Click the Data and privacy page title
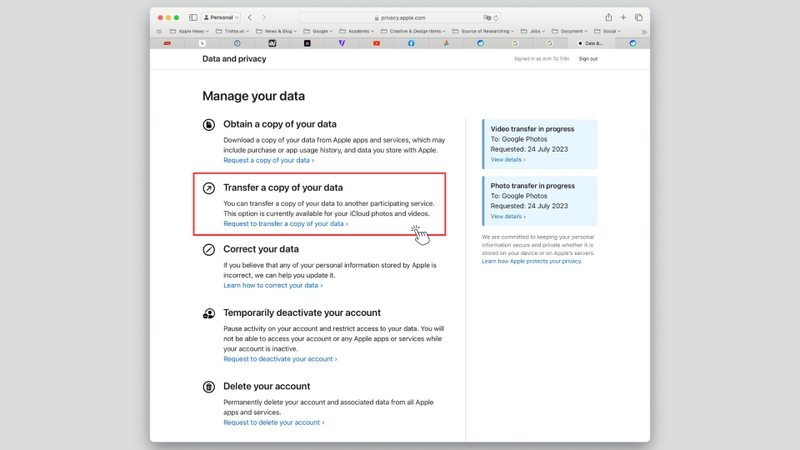 pyautogui.click(x=234, y=59)
